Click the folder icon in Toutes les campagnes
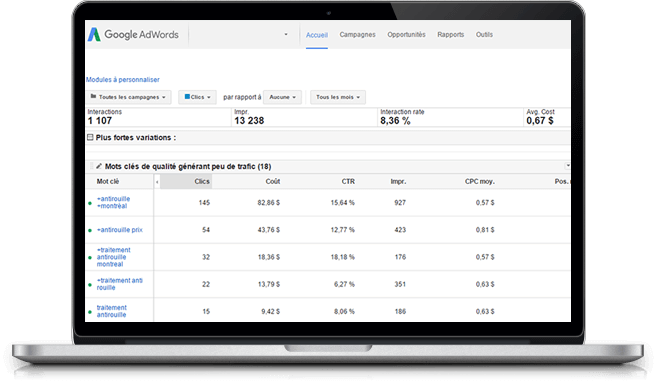This screenshot has height=381, width=657. 93,96
